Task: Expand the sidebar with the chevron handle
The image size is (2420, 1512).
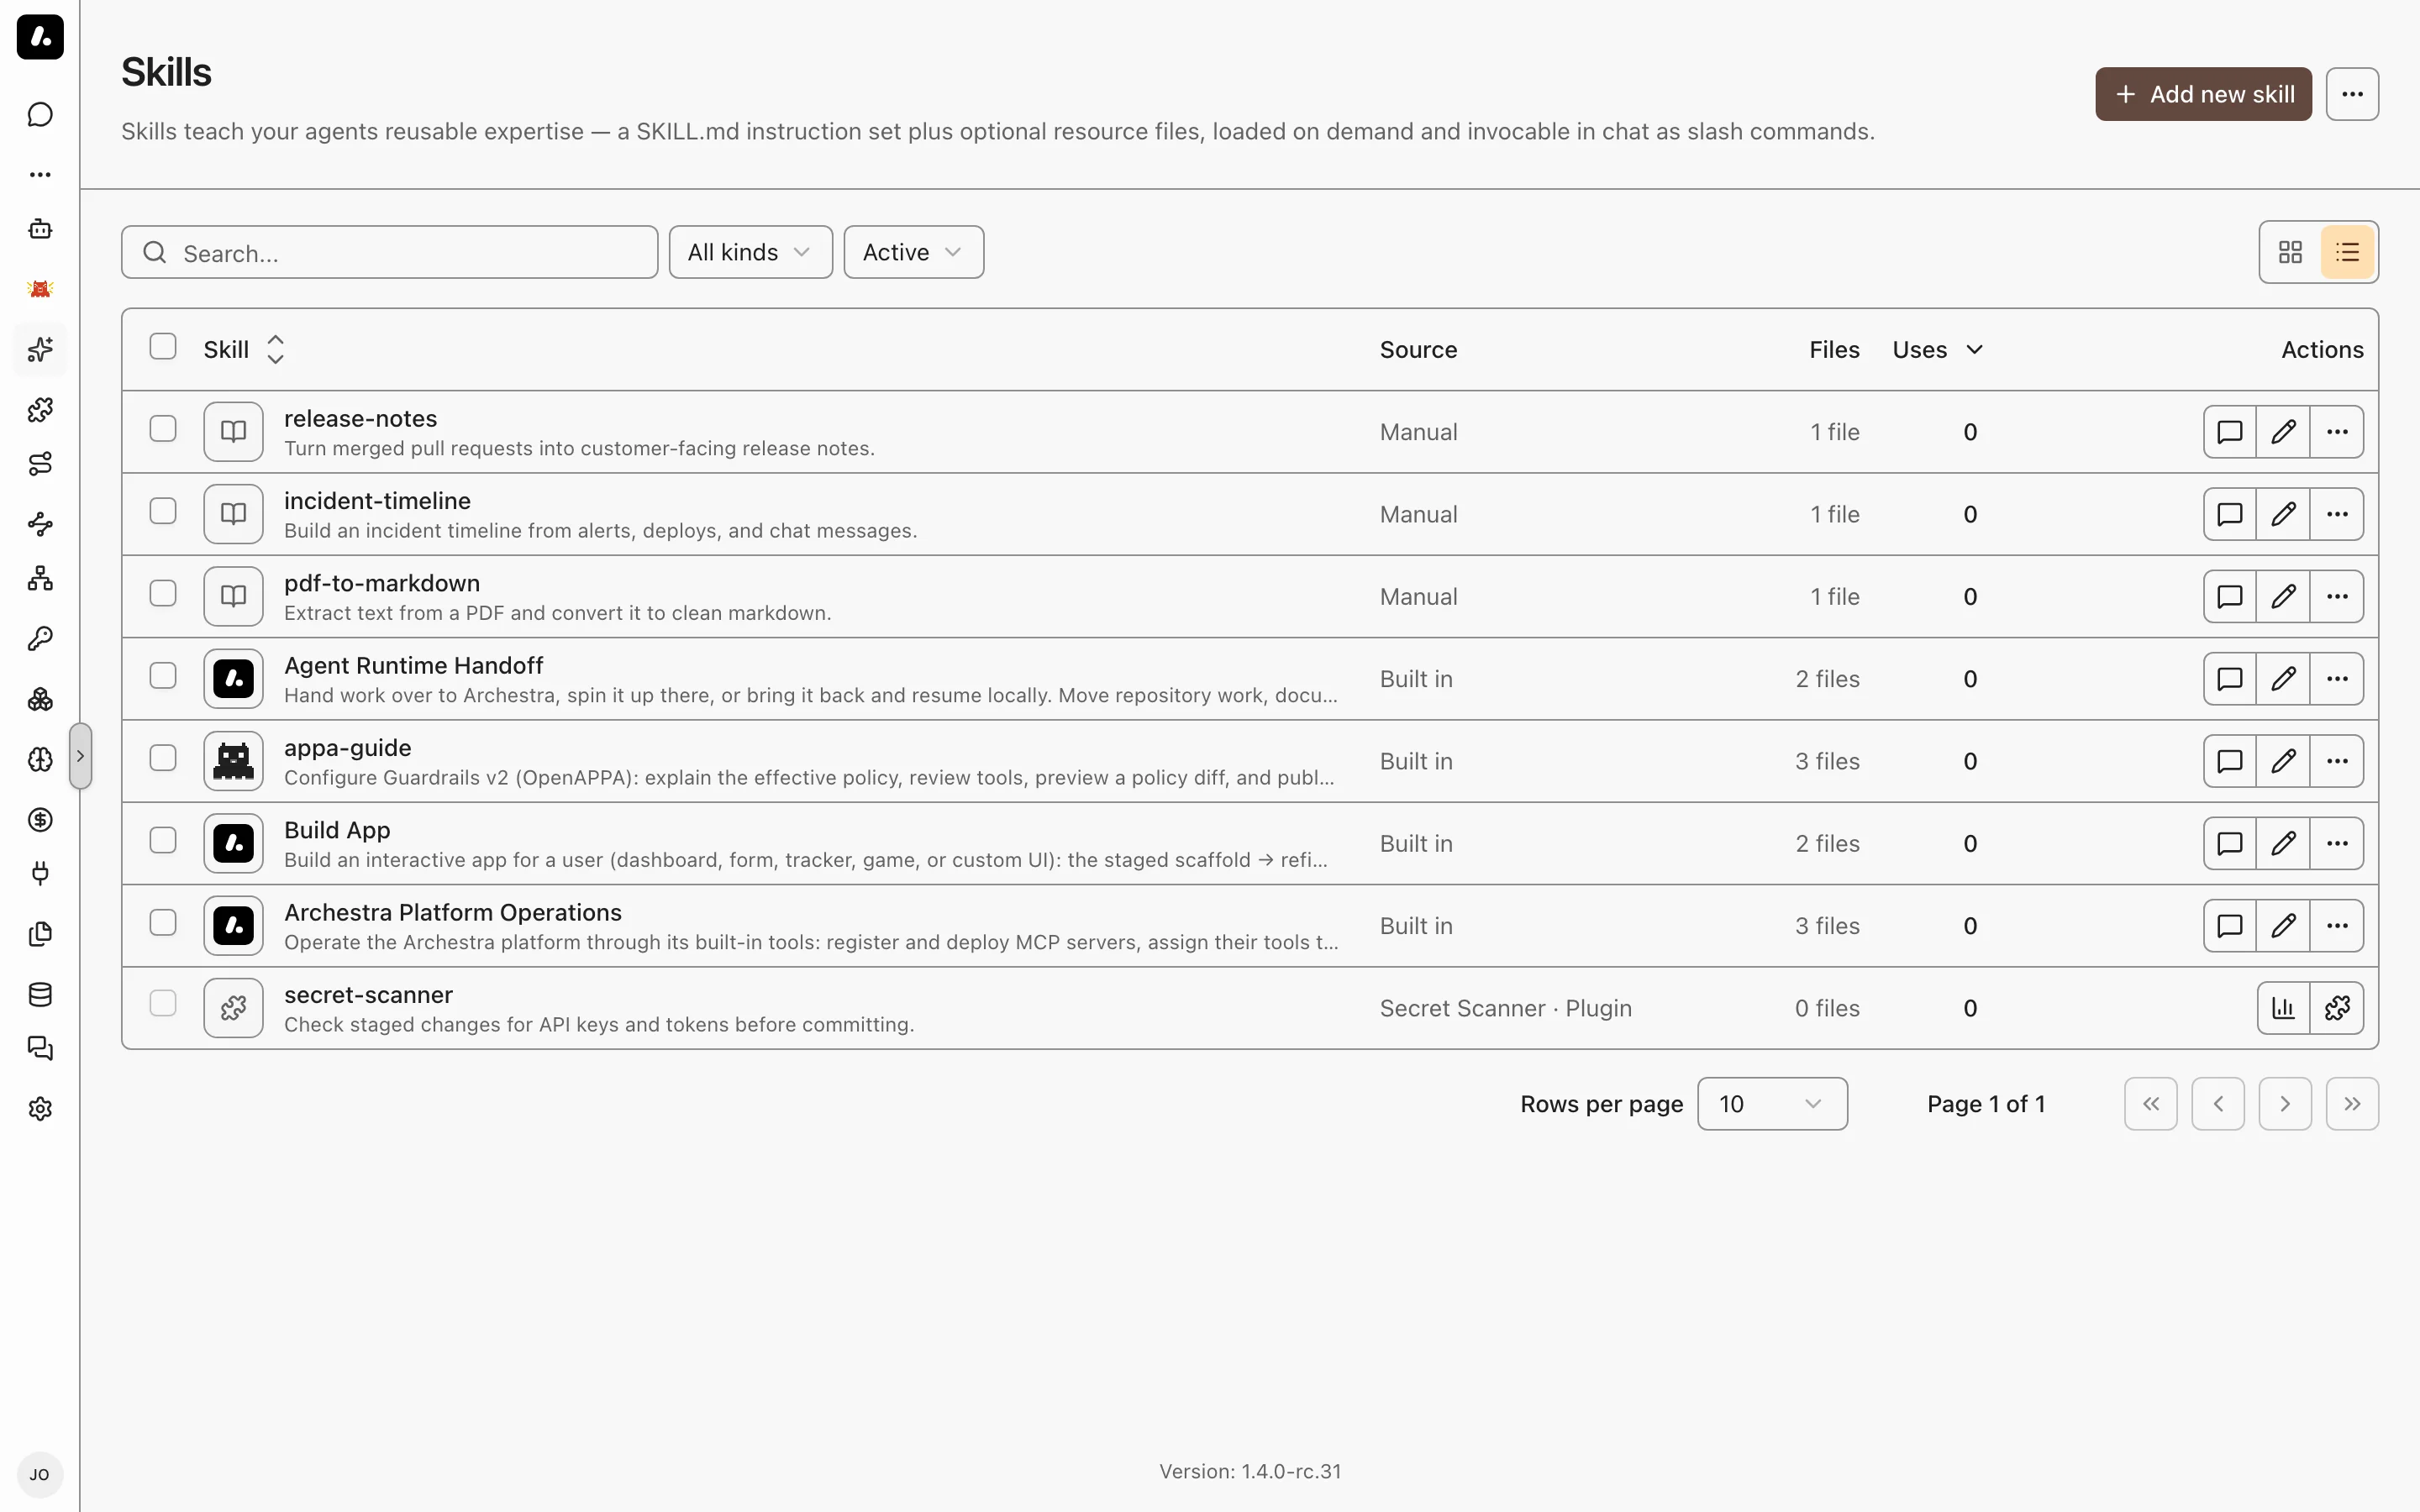Action: [x=80, y=756]
